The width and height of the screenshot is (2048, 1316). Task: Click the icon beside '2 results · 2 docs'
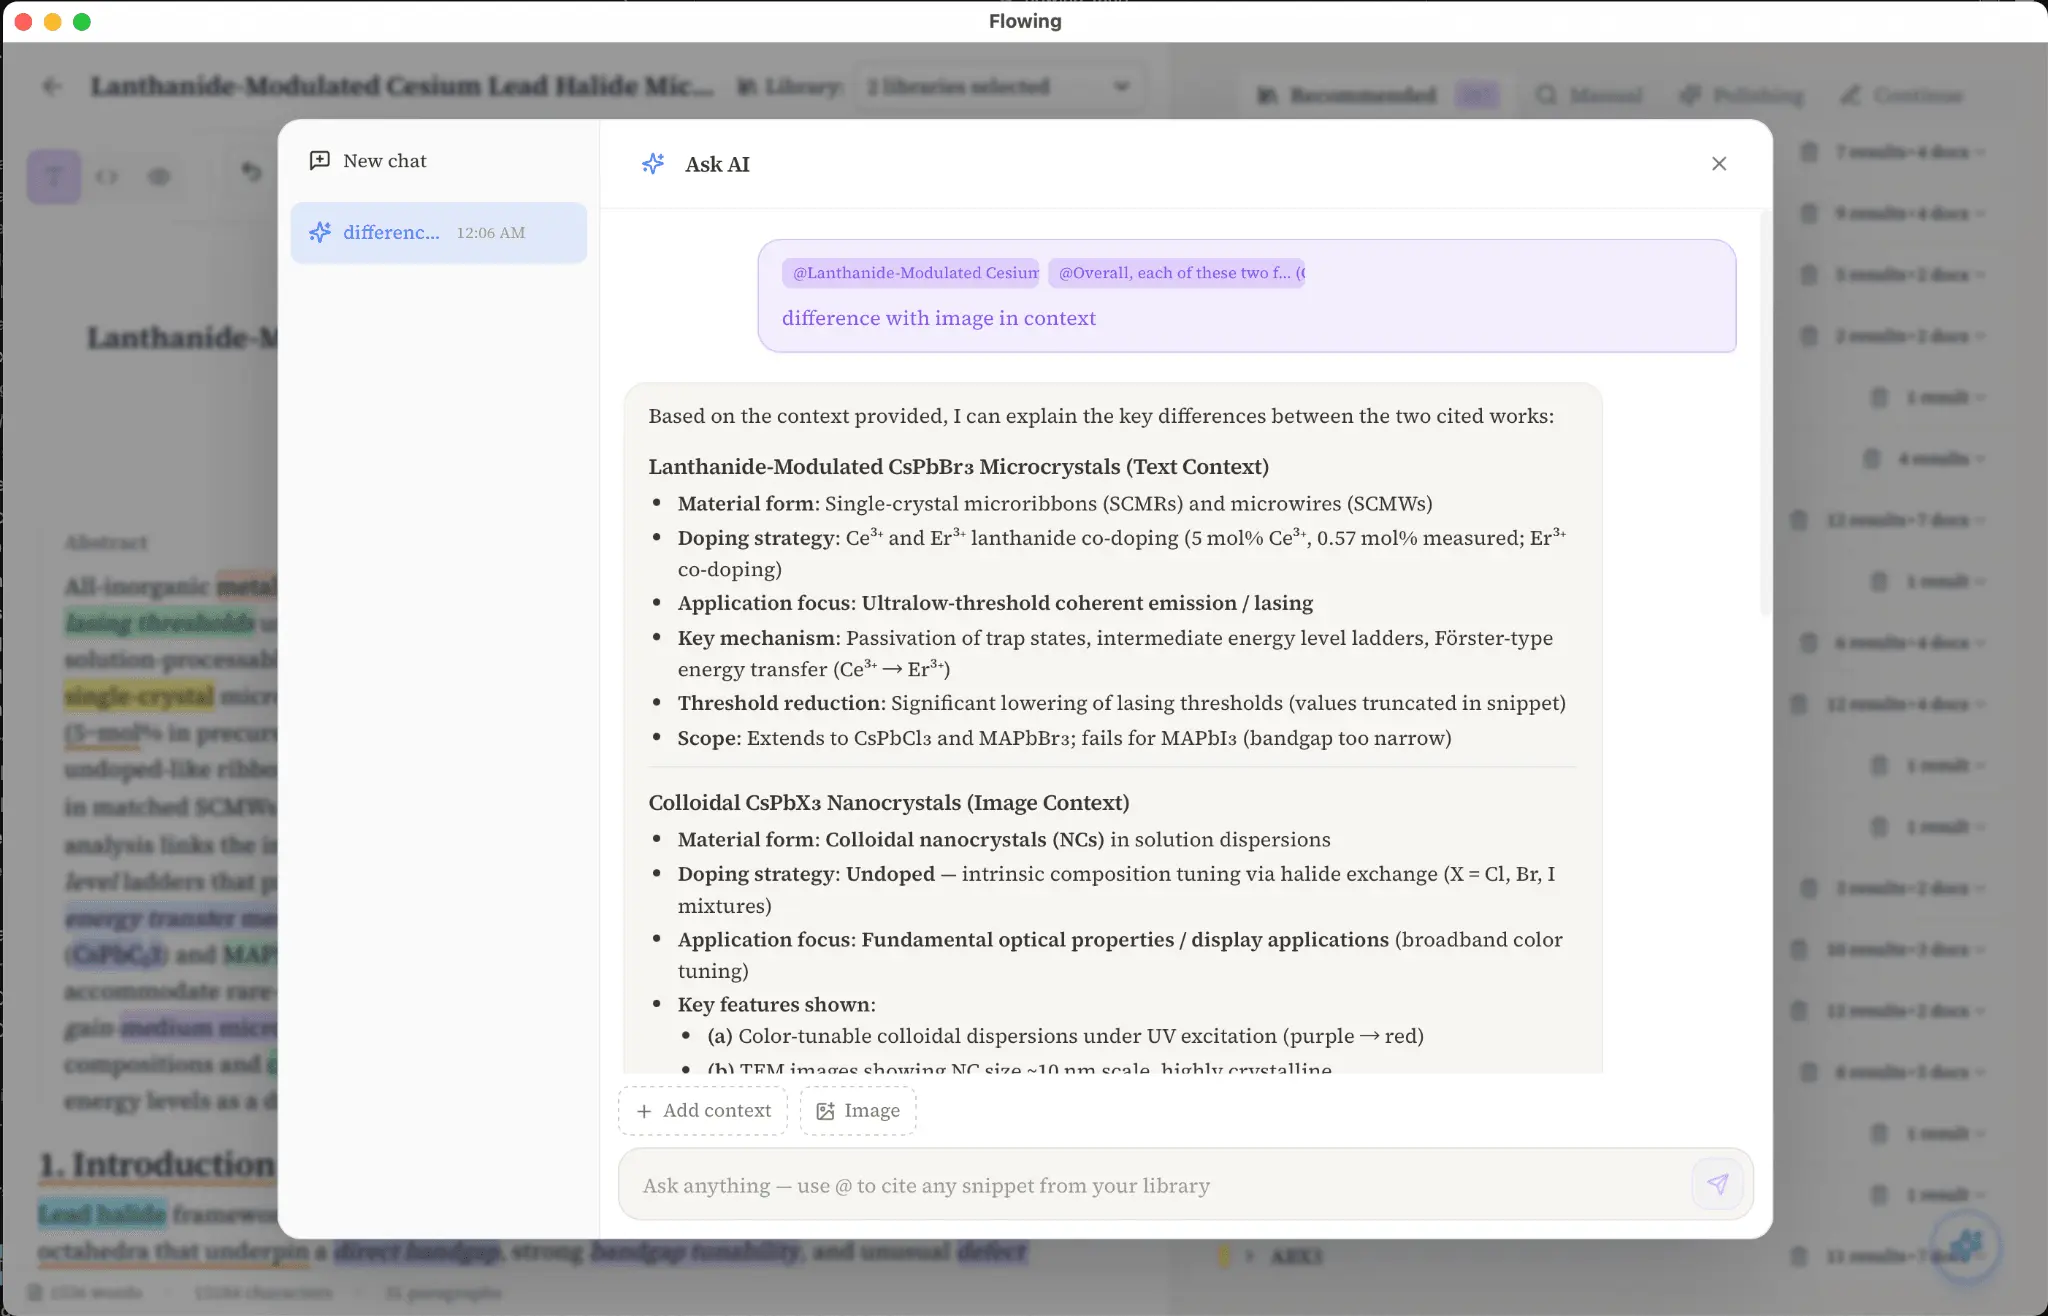tap(1809, 336)
